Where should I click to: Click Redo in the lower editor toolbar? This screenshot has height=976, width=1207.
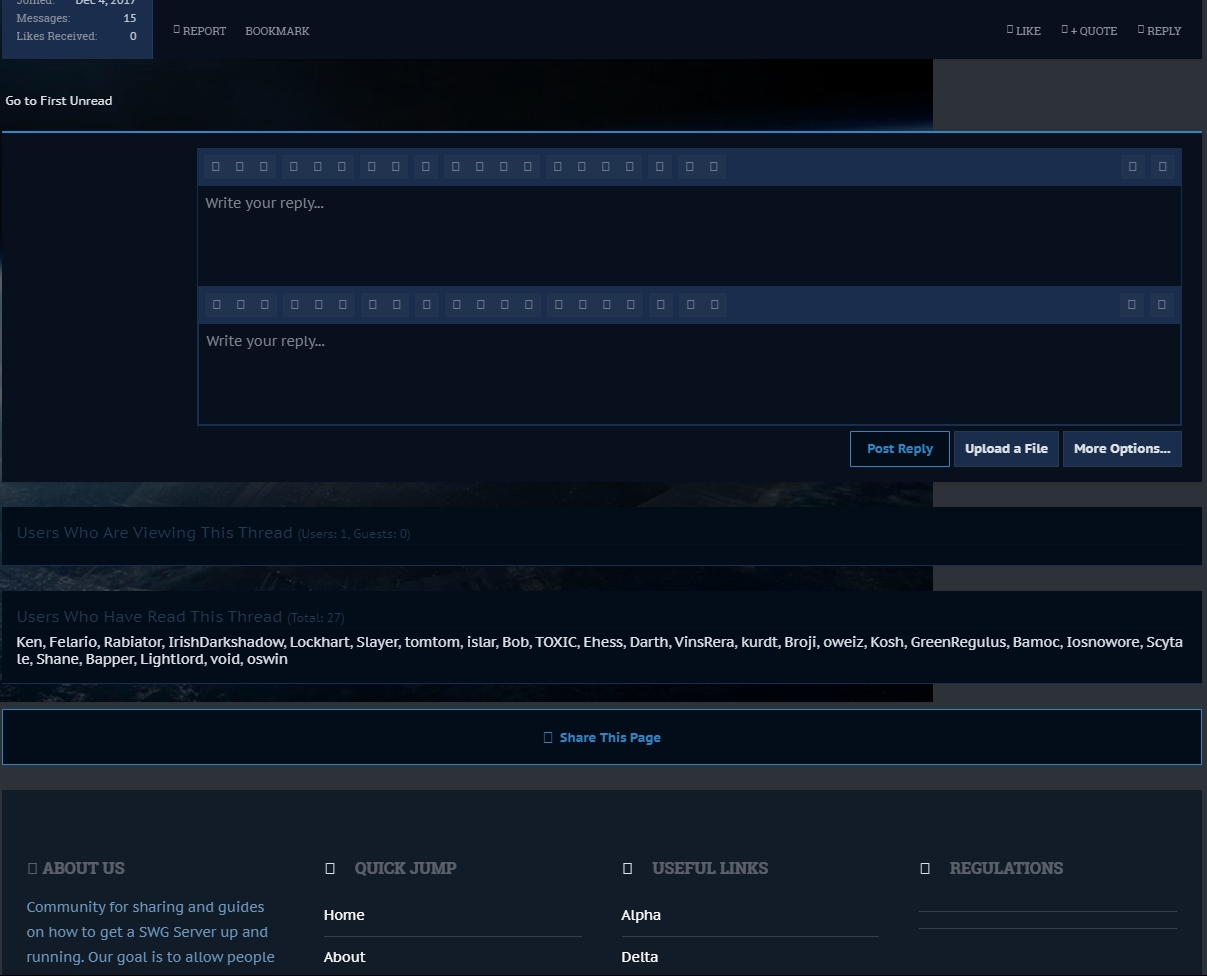pyautogui.click(x=714, y=305)
